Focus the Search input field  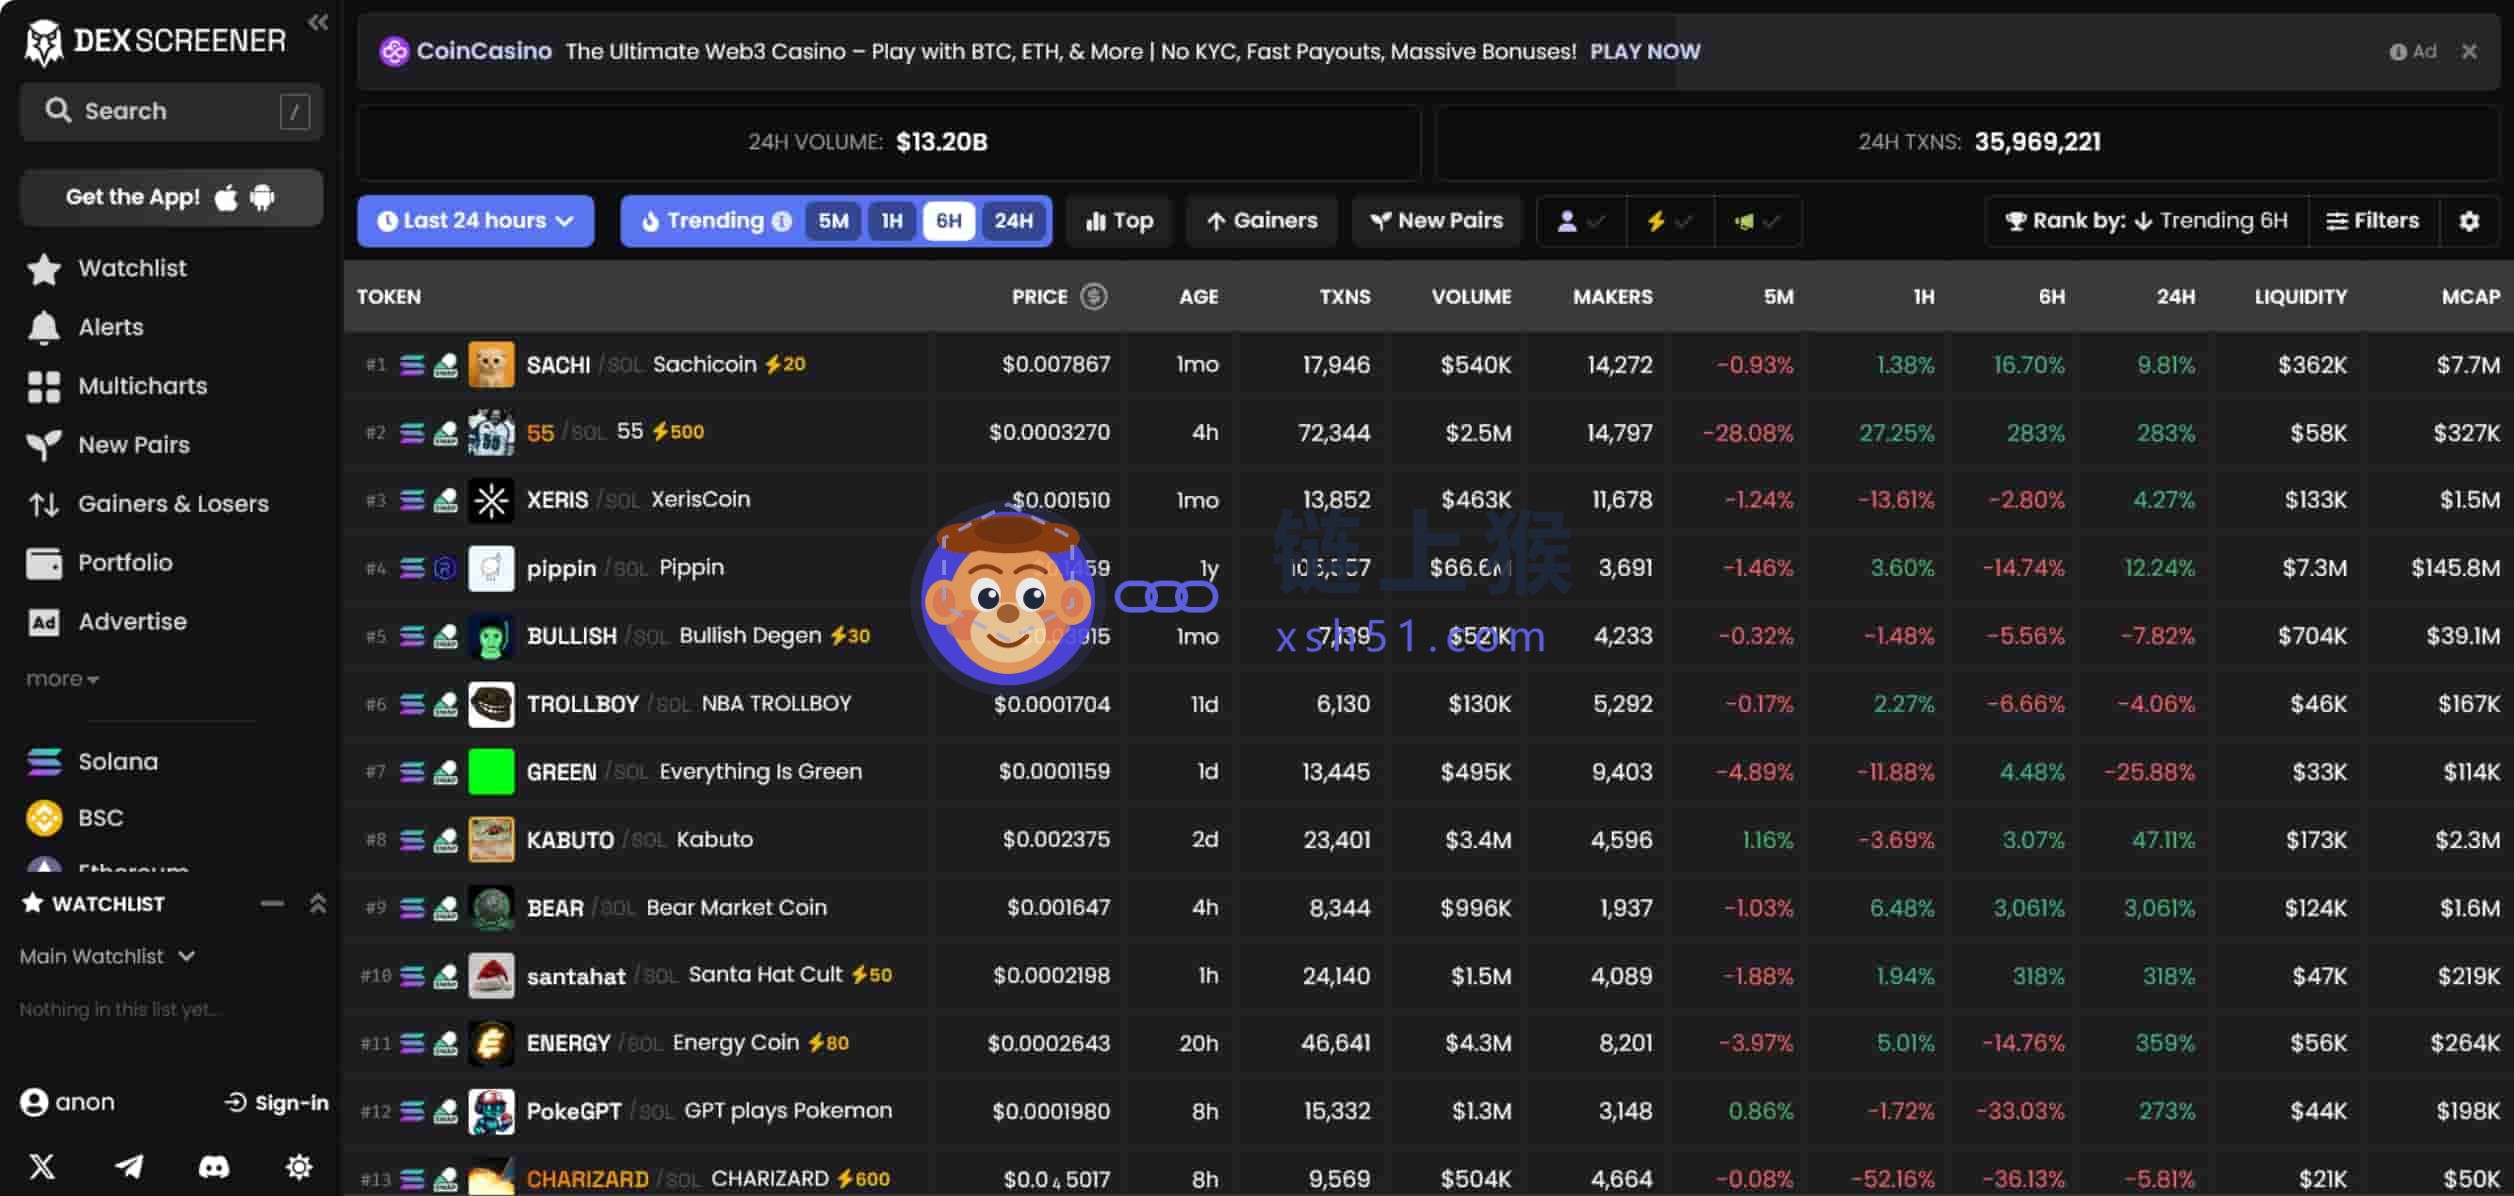coord(171,111)
